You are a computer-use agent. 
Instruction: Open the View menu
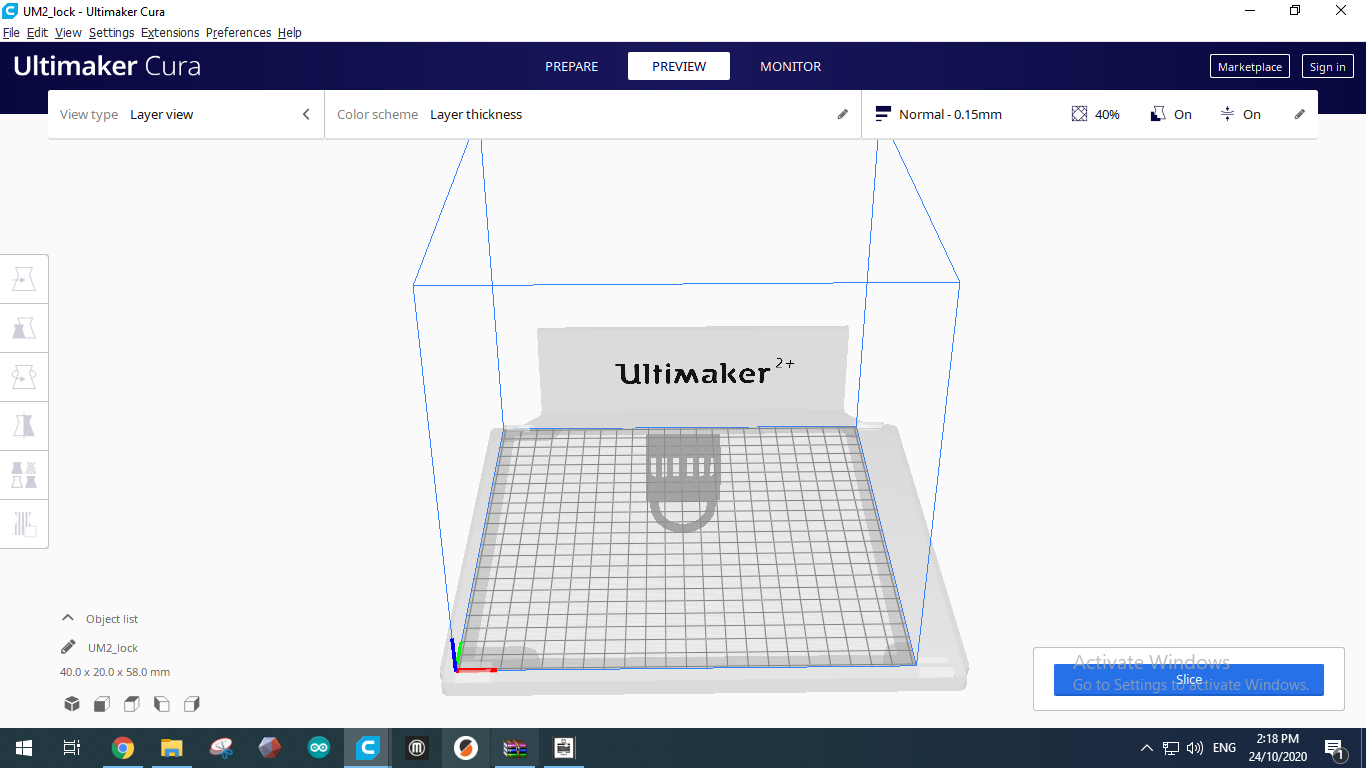(68, 32)
